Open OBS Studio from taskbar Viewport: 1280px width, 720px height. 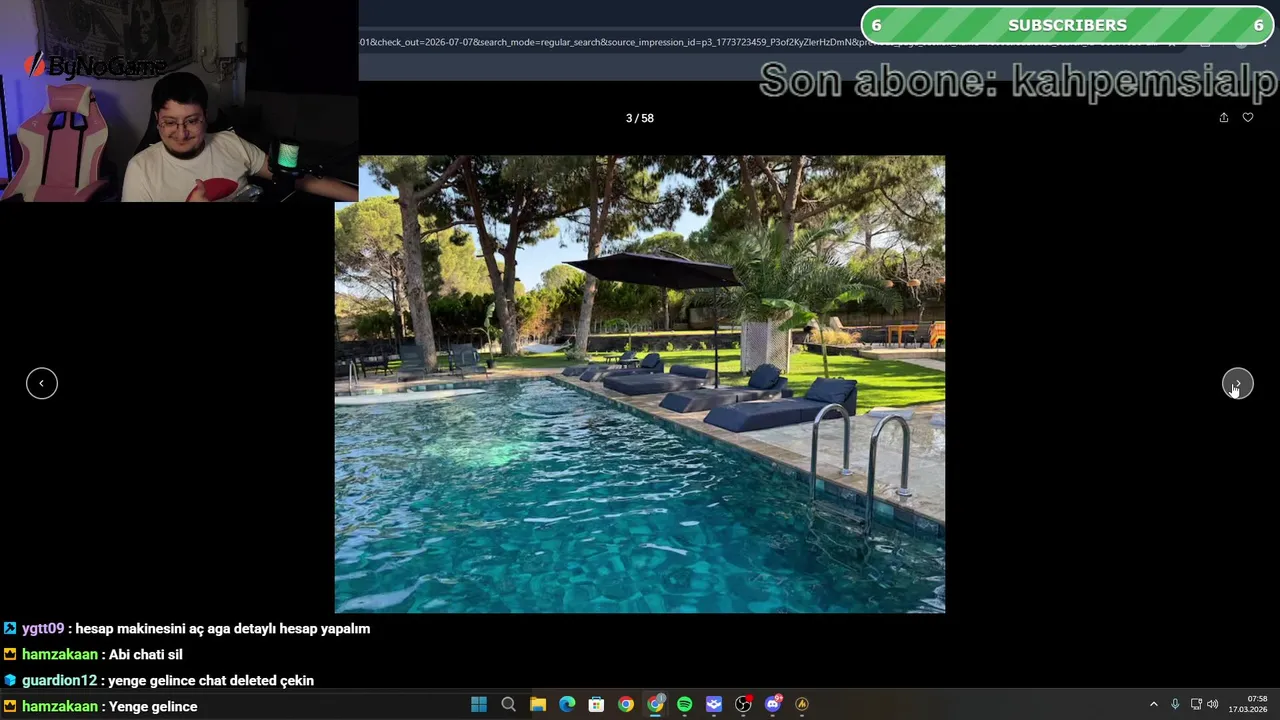pos(743,704)
